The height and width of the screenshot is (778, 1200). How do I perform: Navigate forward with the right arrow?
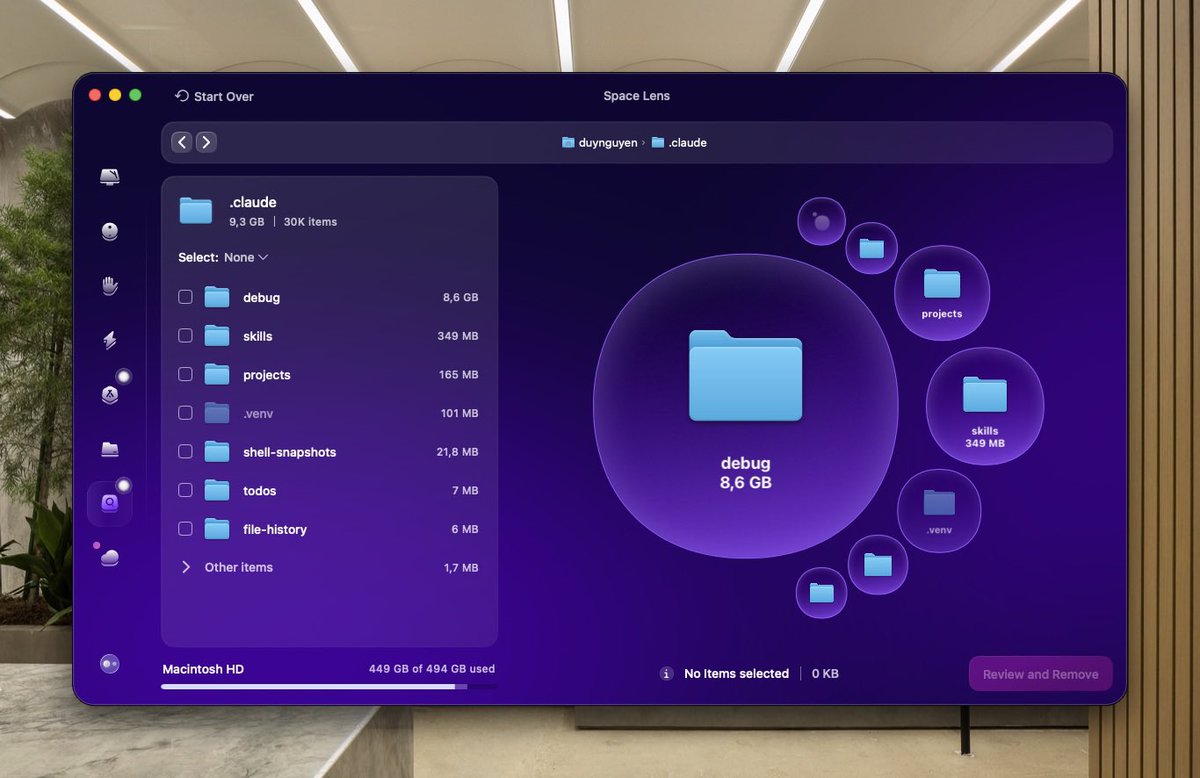(206, 142)
